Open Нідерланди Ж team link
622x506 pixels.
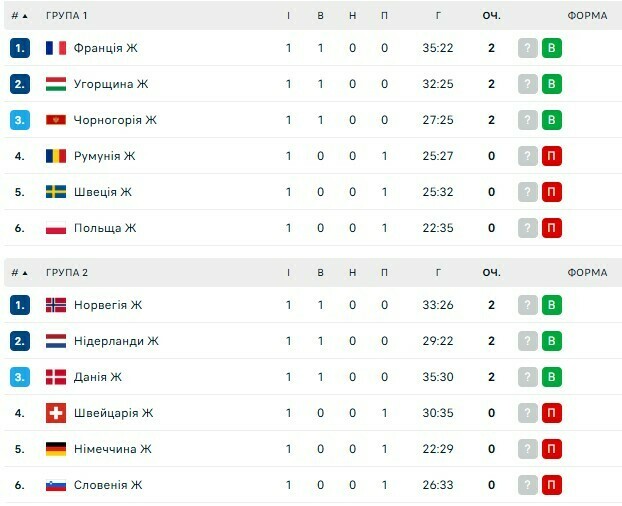[116, 341]
